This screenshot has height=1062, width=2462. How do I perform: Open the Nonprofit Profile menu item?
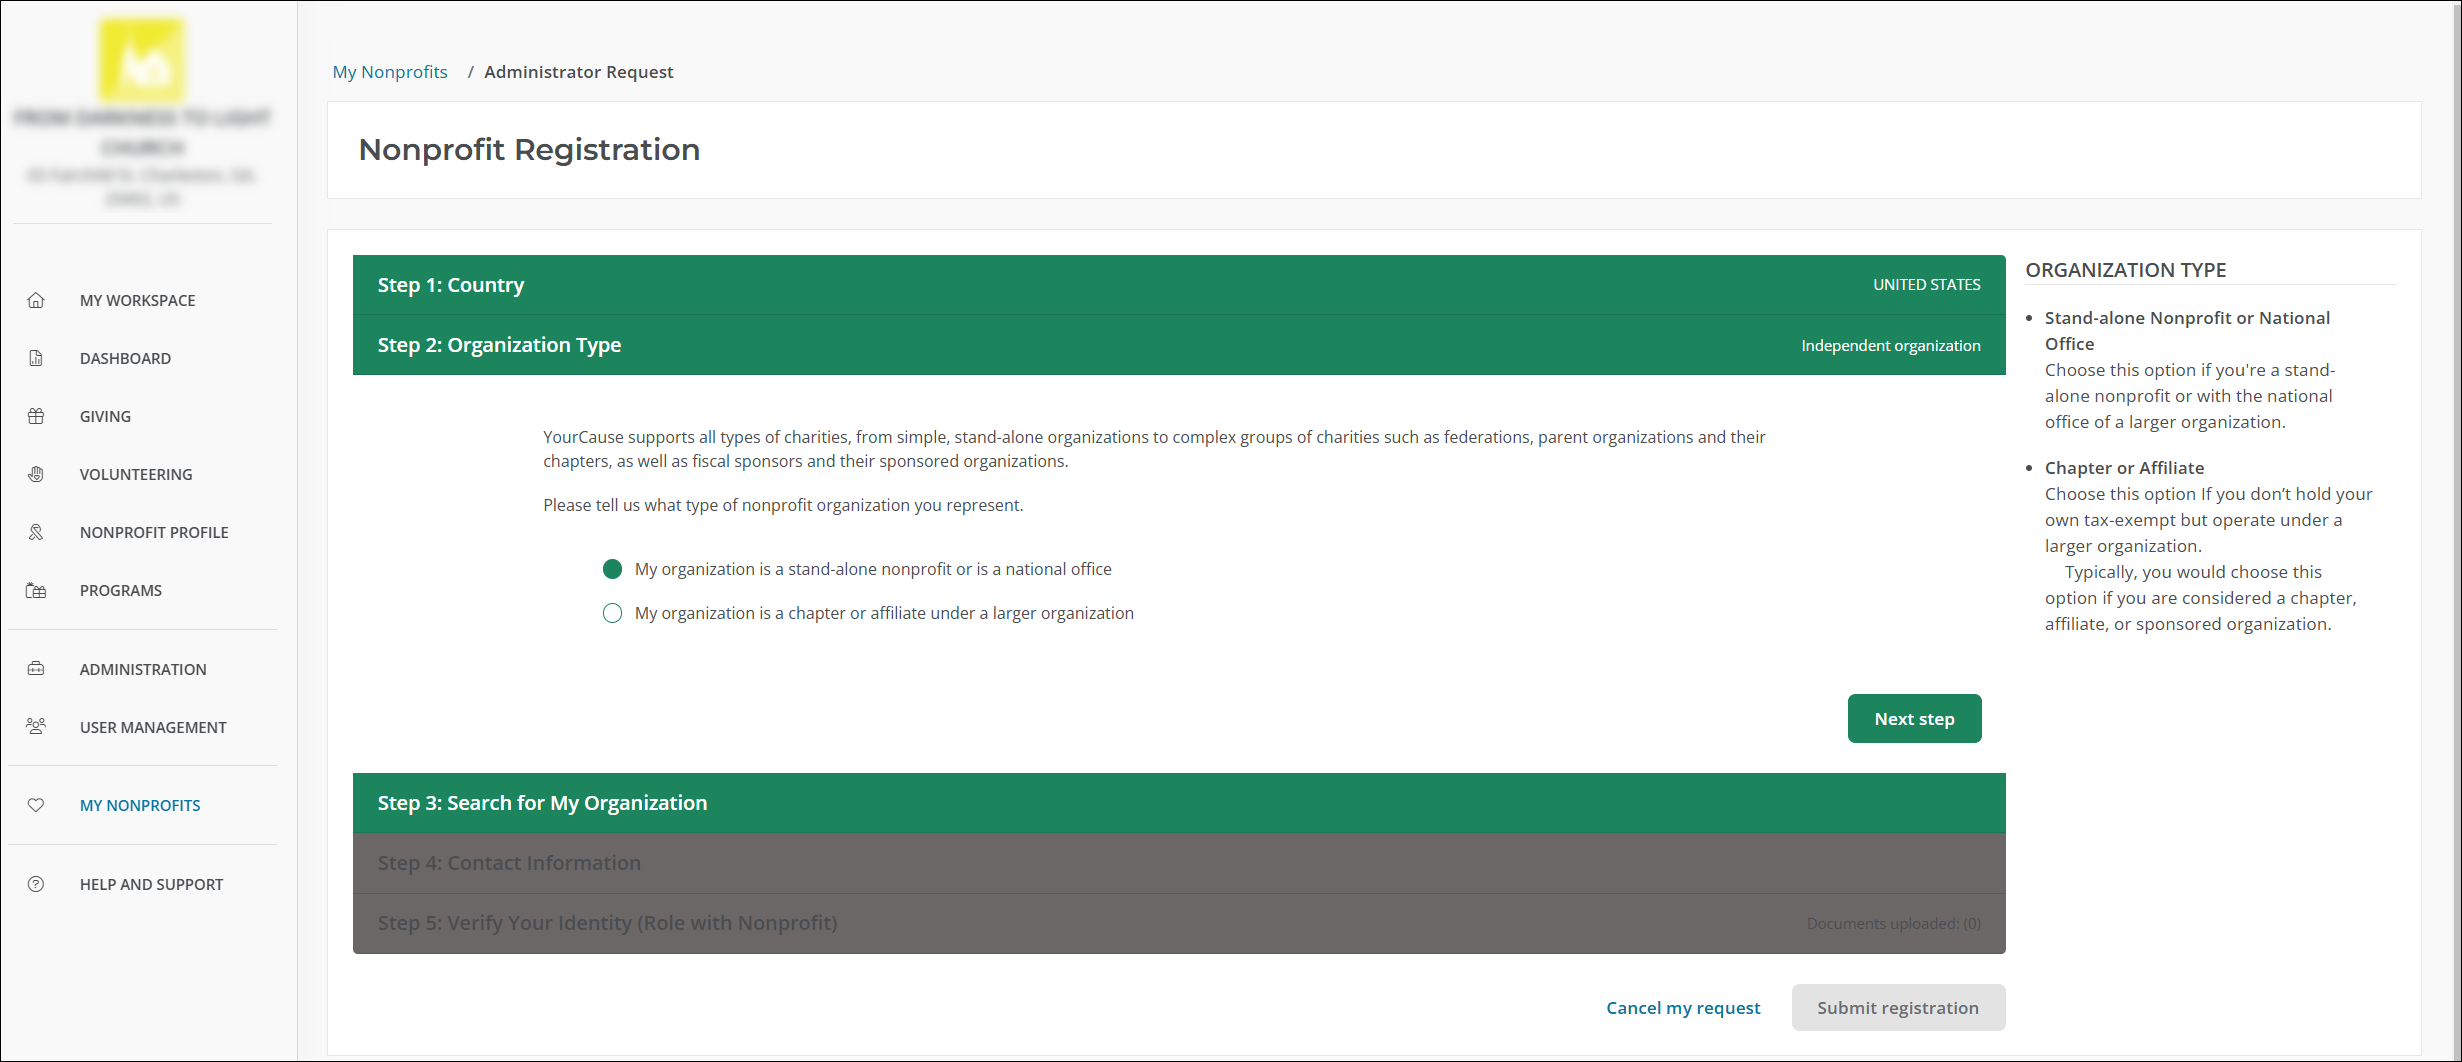pyautogui.click(x=154, y=532)
